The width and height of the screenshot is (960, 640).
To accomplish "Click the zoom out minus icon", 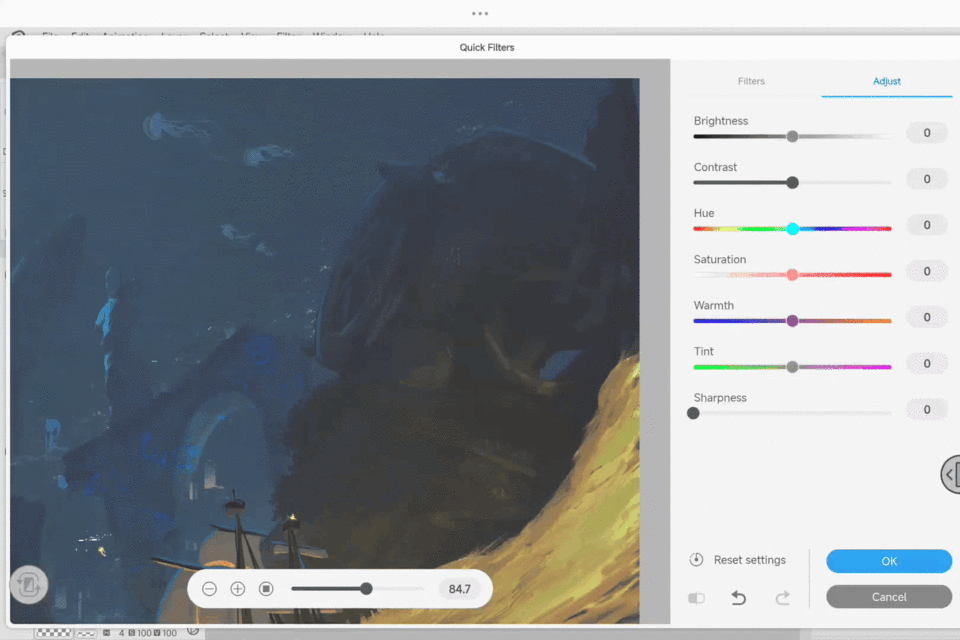I will tap(209, 589).
